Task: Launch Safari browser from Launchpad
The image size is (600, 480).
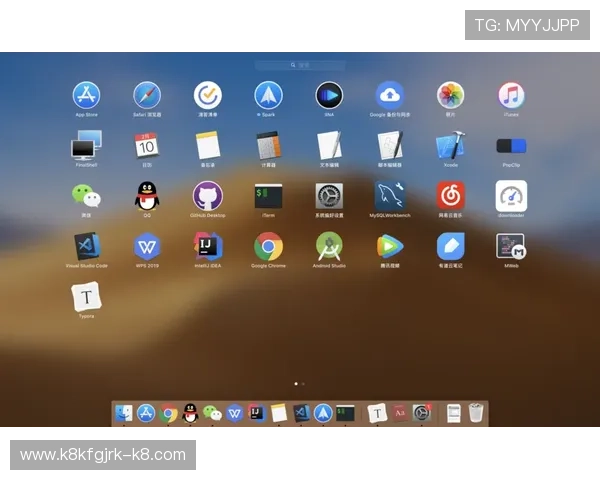Action: pos(147,95)
